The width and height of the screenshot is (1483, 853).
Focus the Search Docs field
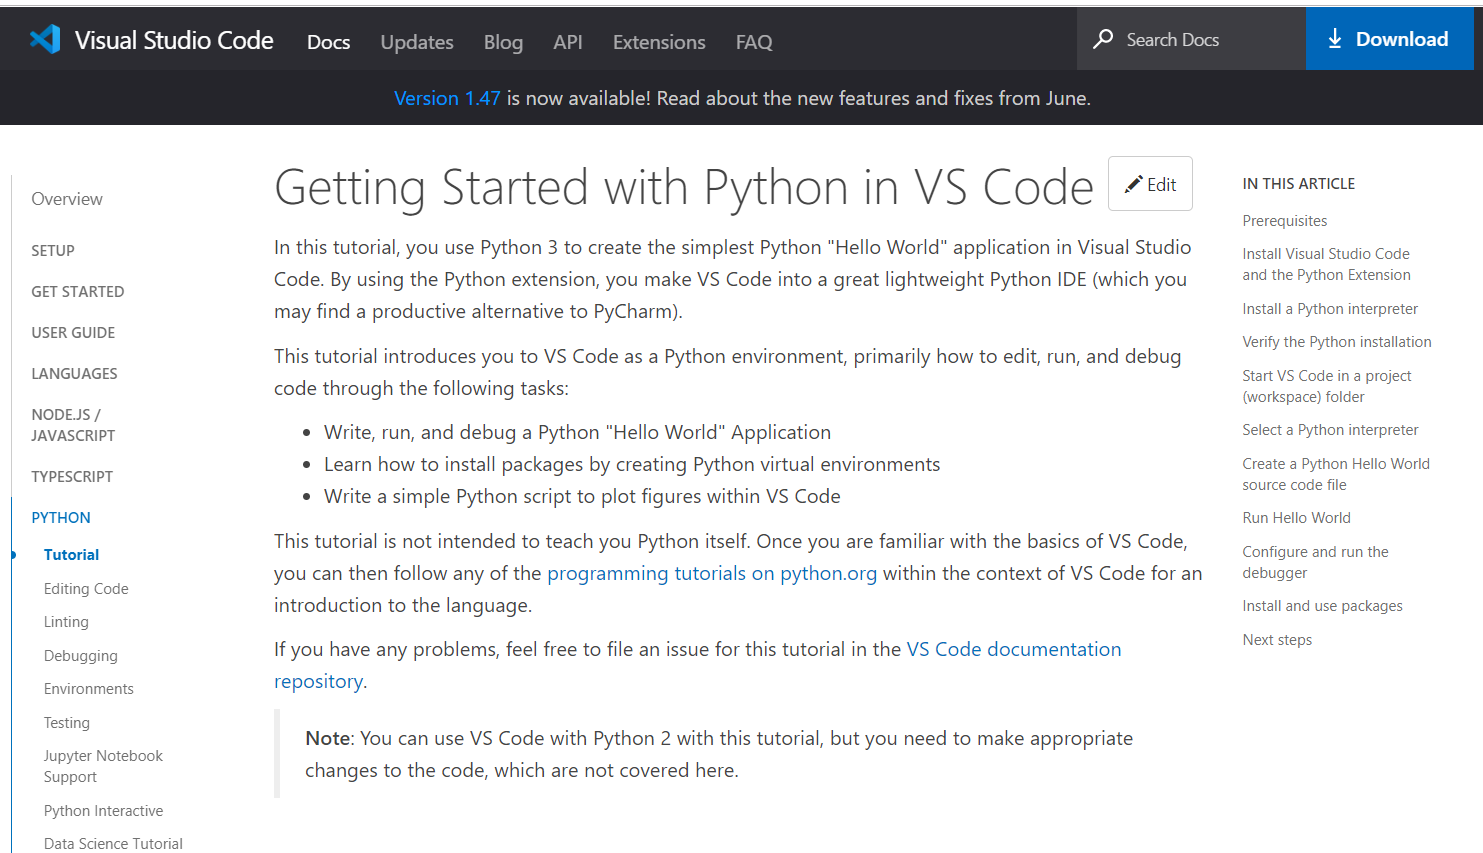[x=1191, y=39]
